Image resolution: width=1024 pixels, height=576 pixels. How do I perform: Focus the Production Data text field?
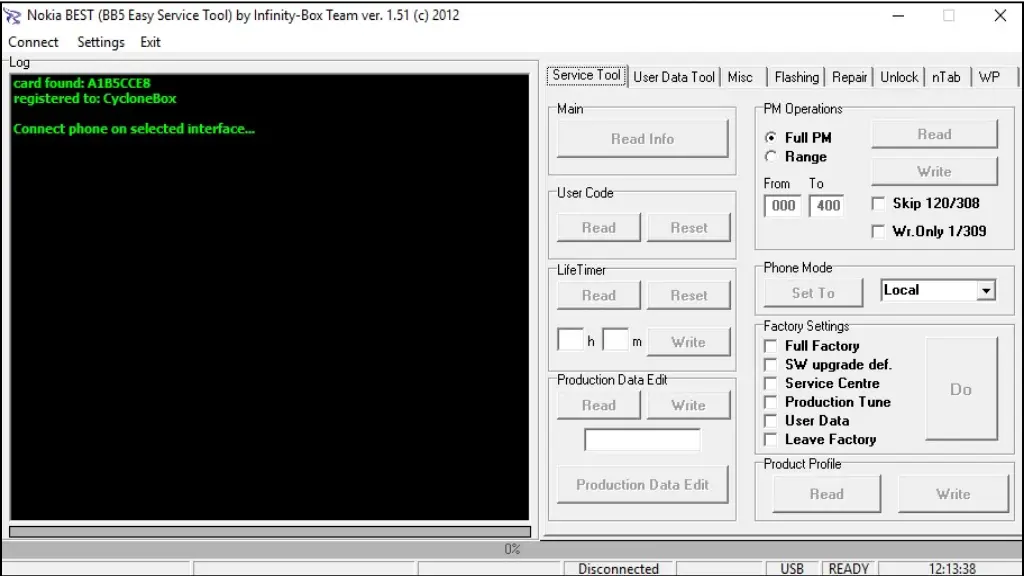click(x=643, y=440)
